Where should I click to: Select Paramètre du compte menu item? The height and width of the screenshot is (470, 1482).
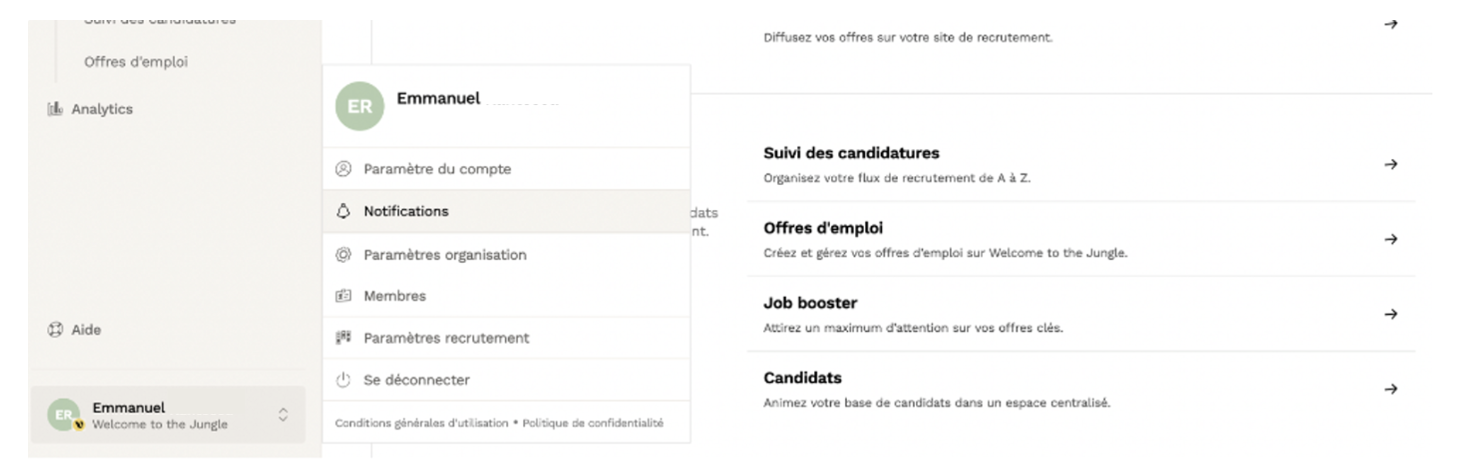pos(437,169)
